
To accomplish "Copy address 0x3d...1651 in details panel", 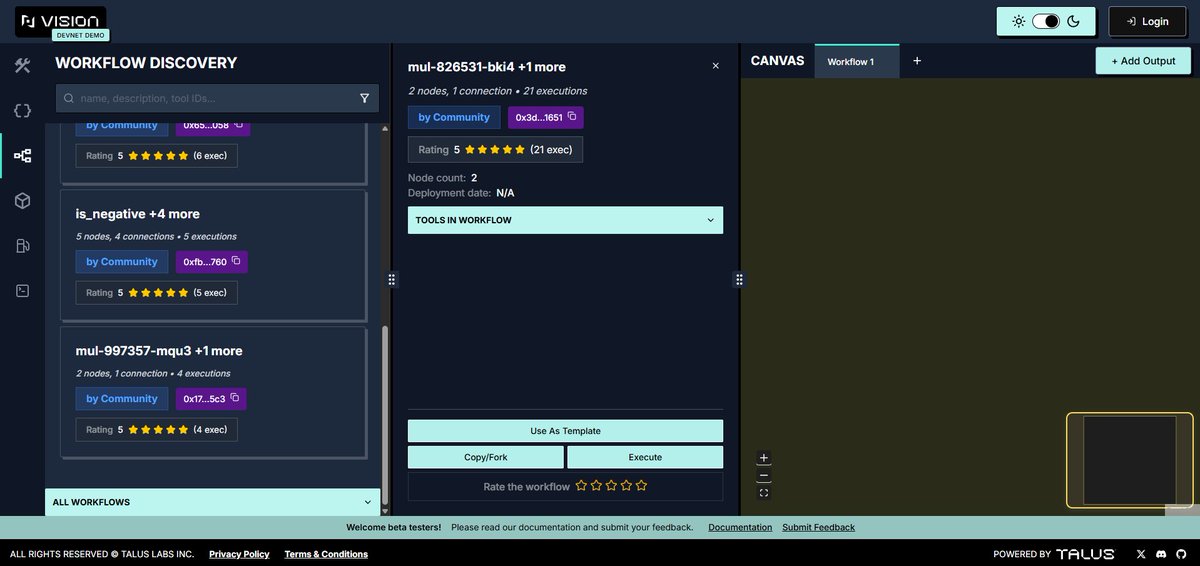I will tap(572, 117).
